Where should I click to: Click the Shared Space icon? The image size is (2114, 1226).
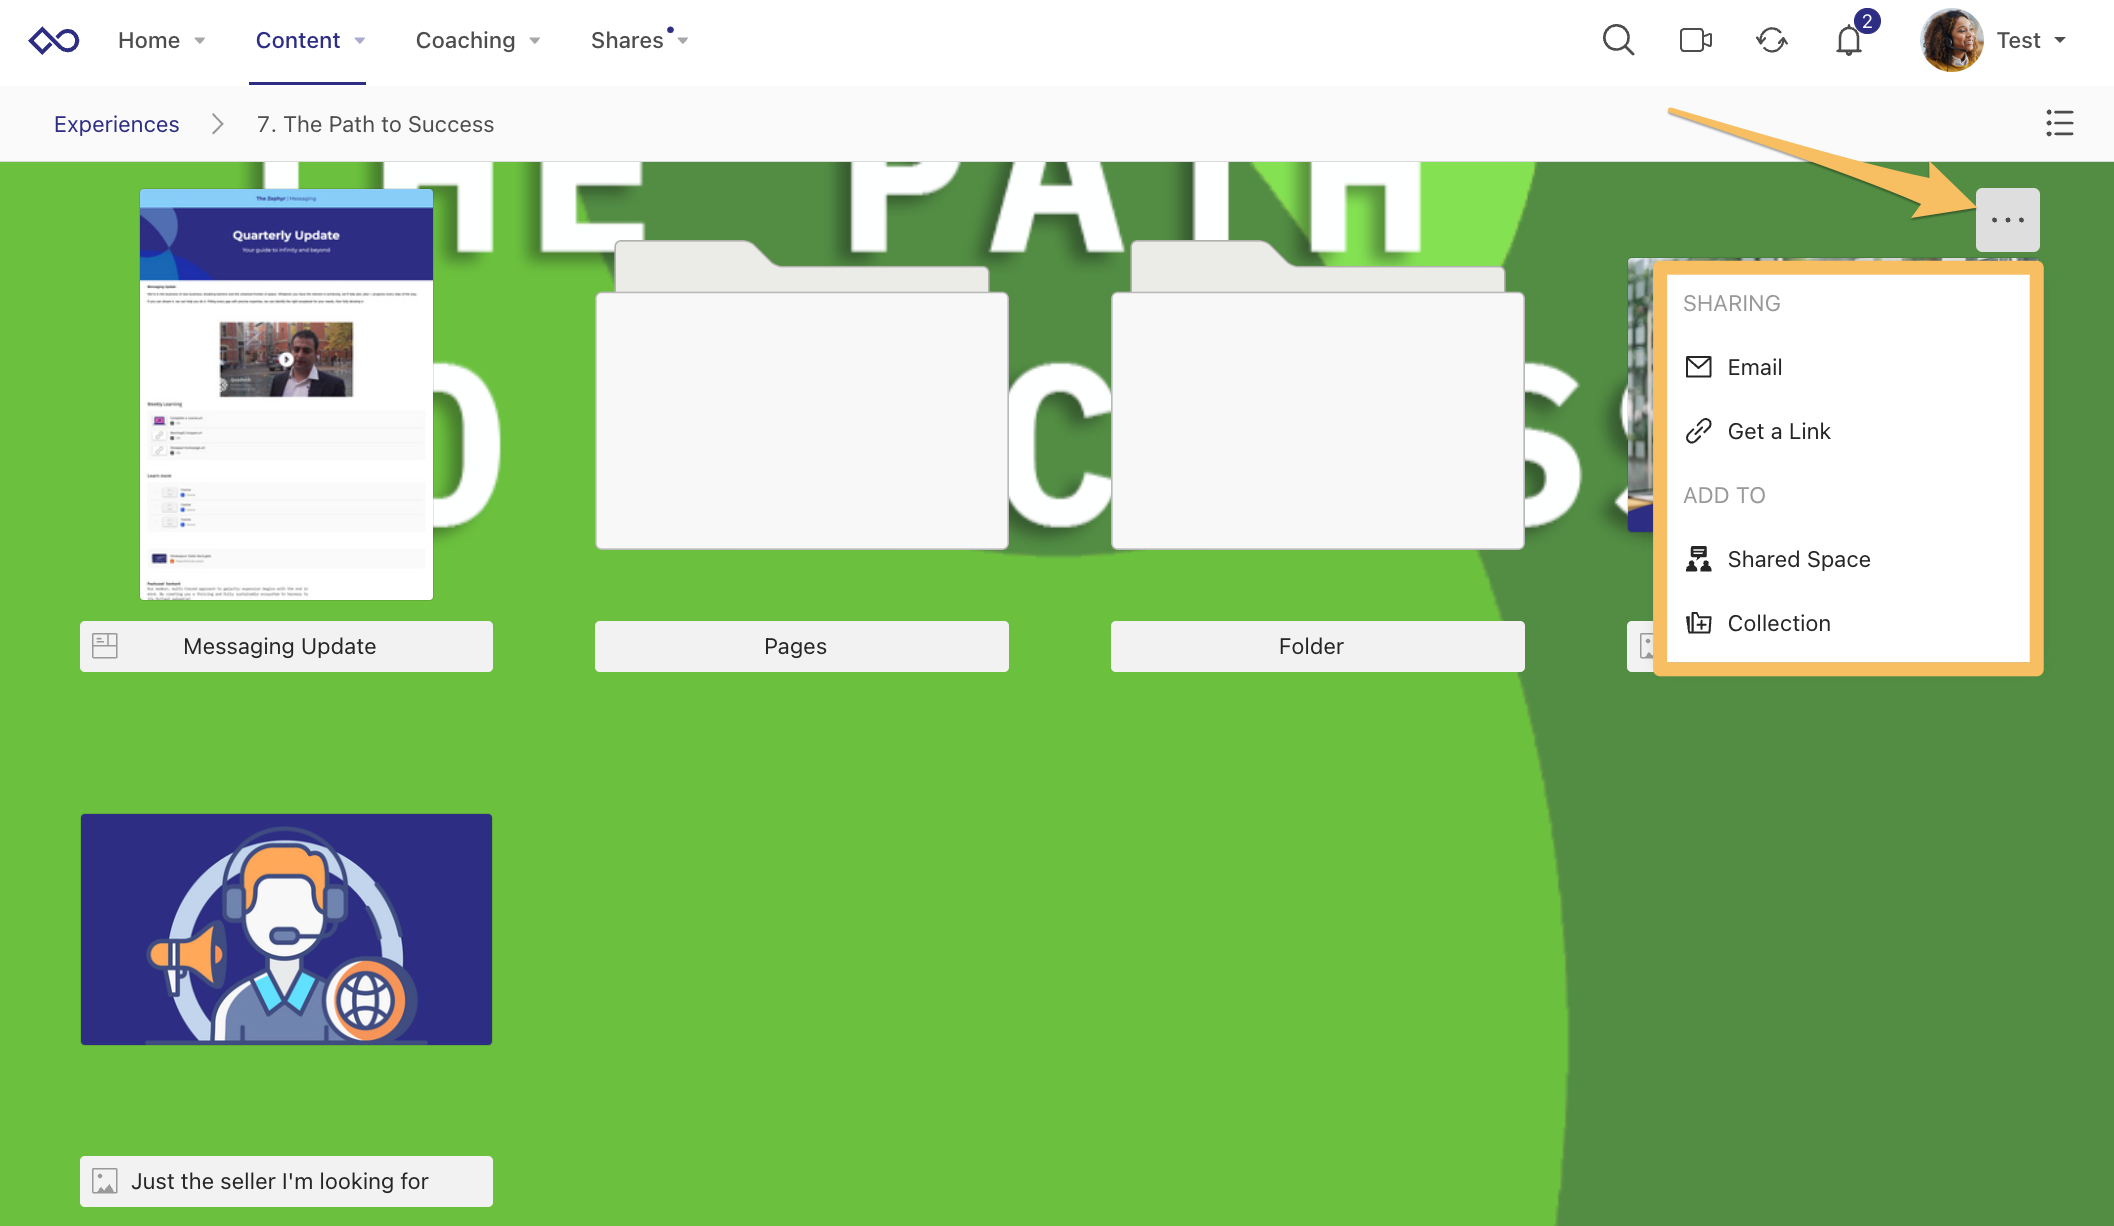point(1698,558)
